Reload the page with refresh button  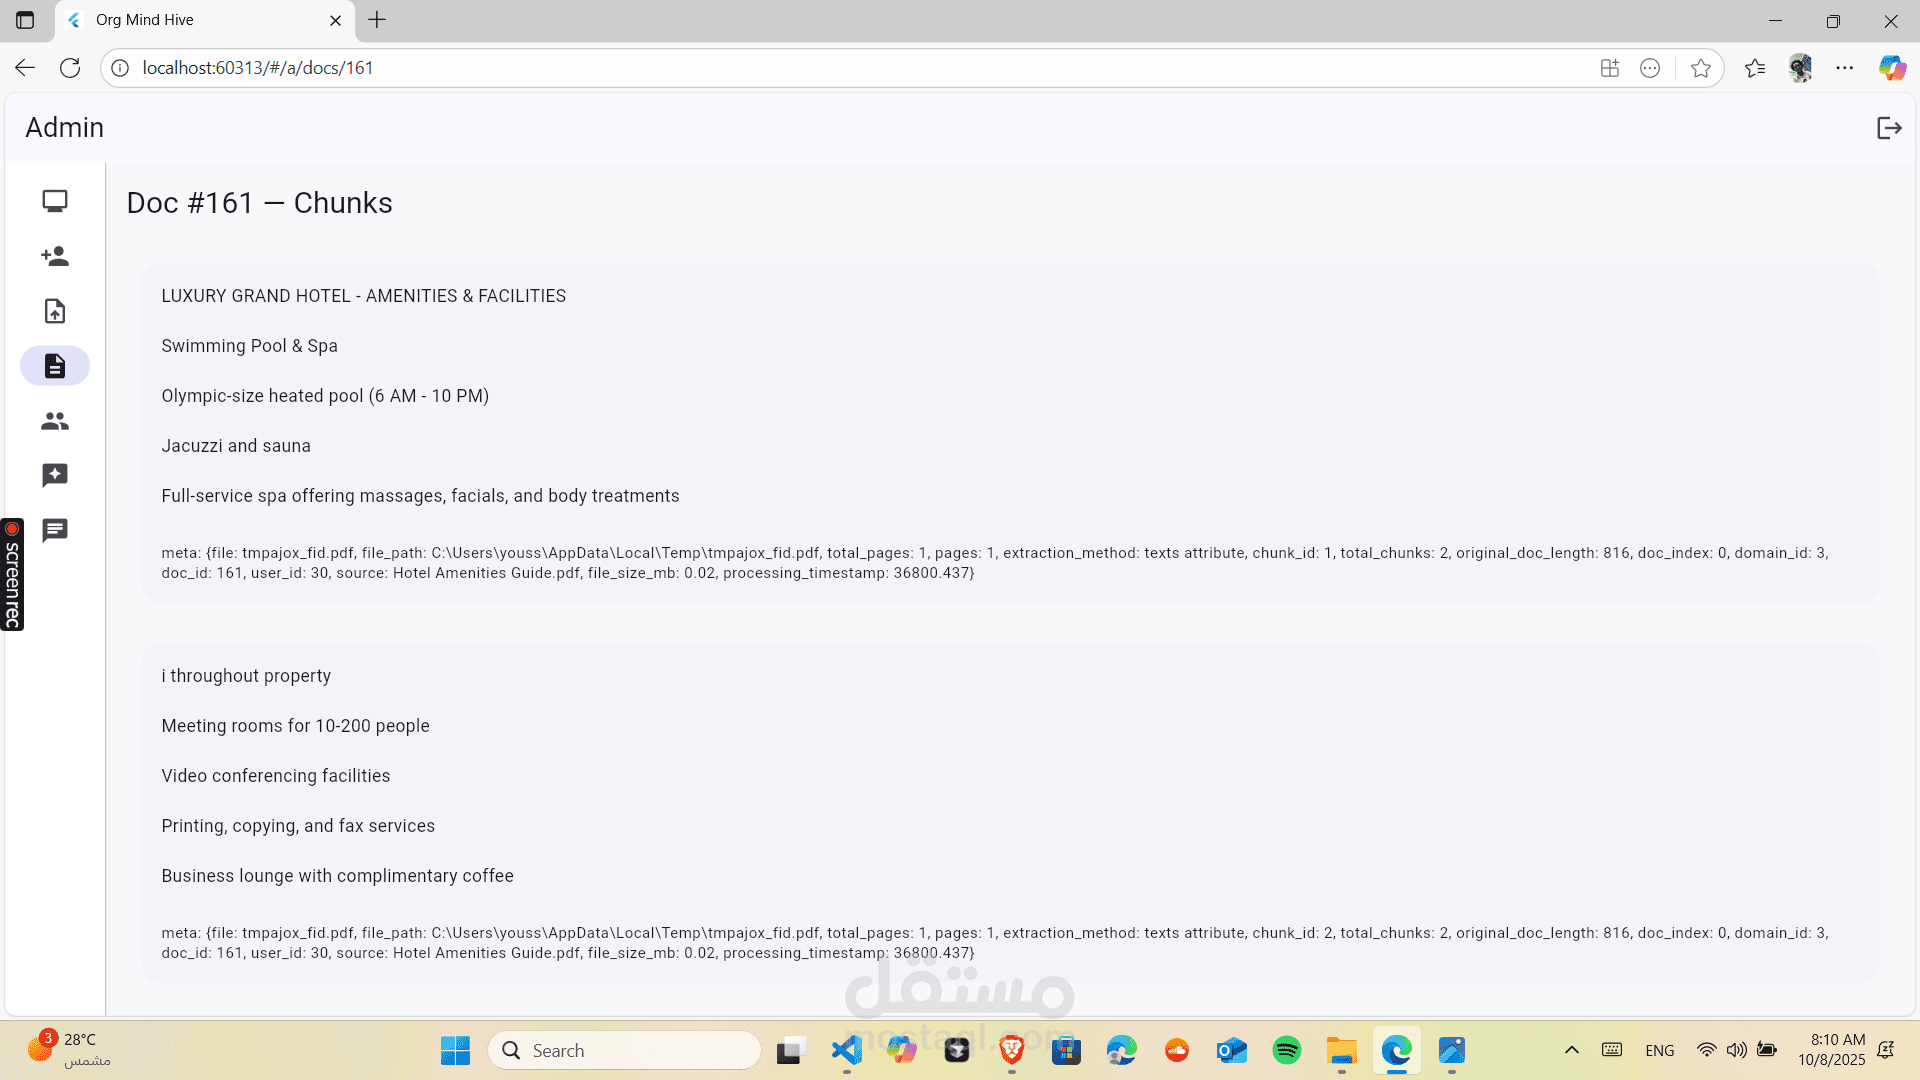[70, 68]
